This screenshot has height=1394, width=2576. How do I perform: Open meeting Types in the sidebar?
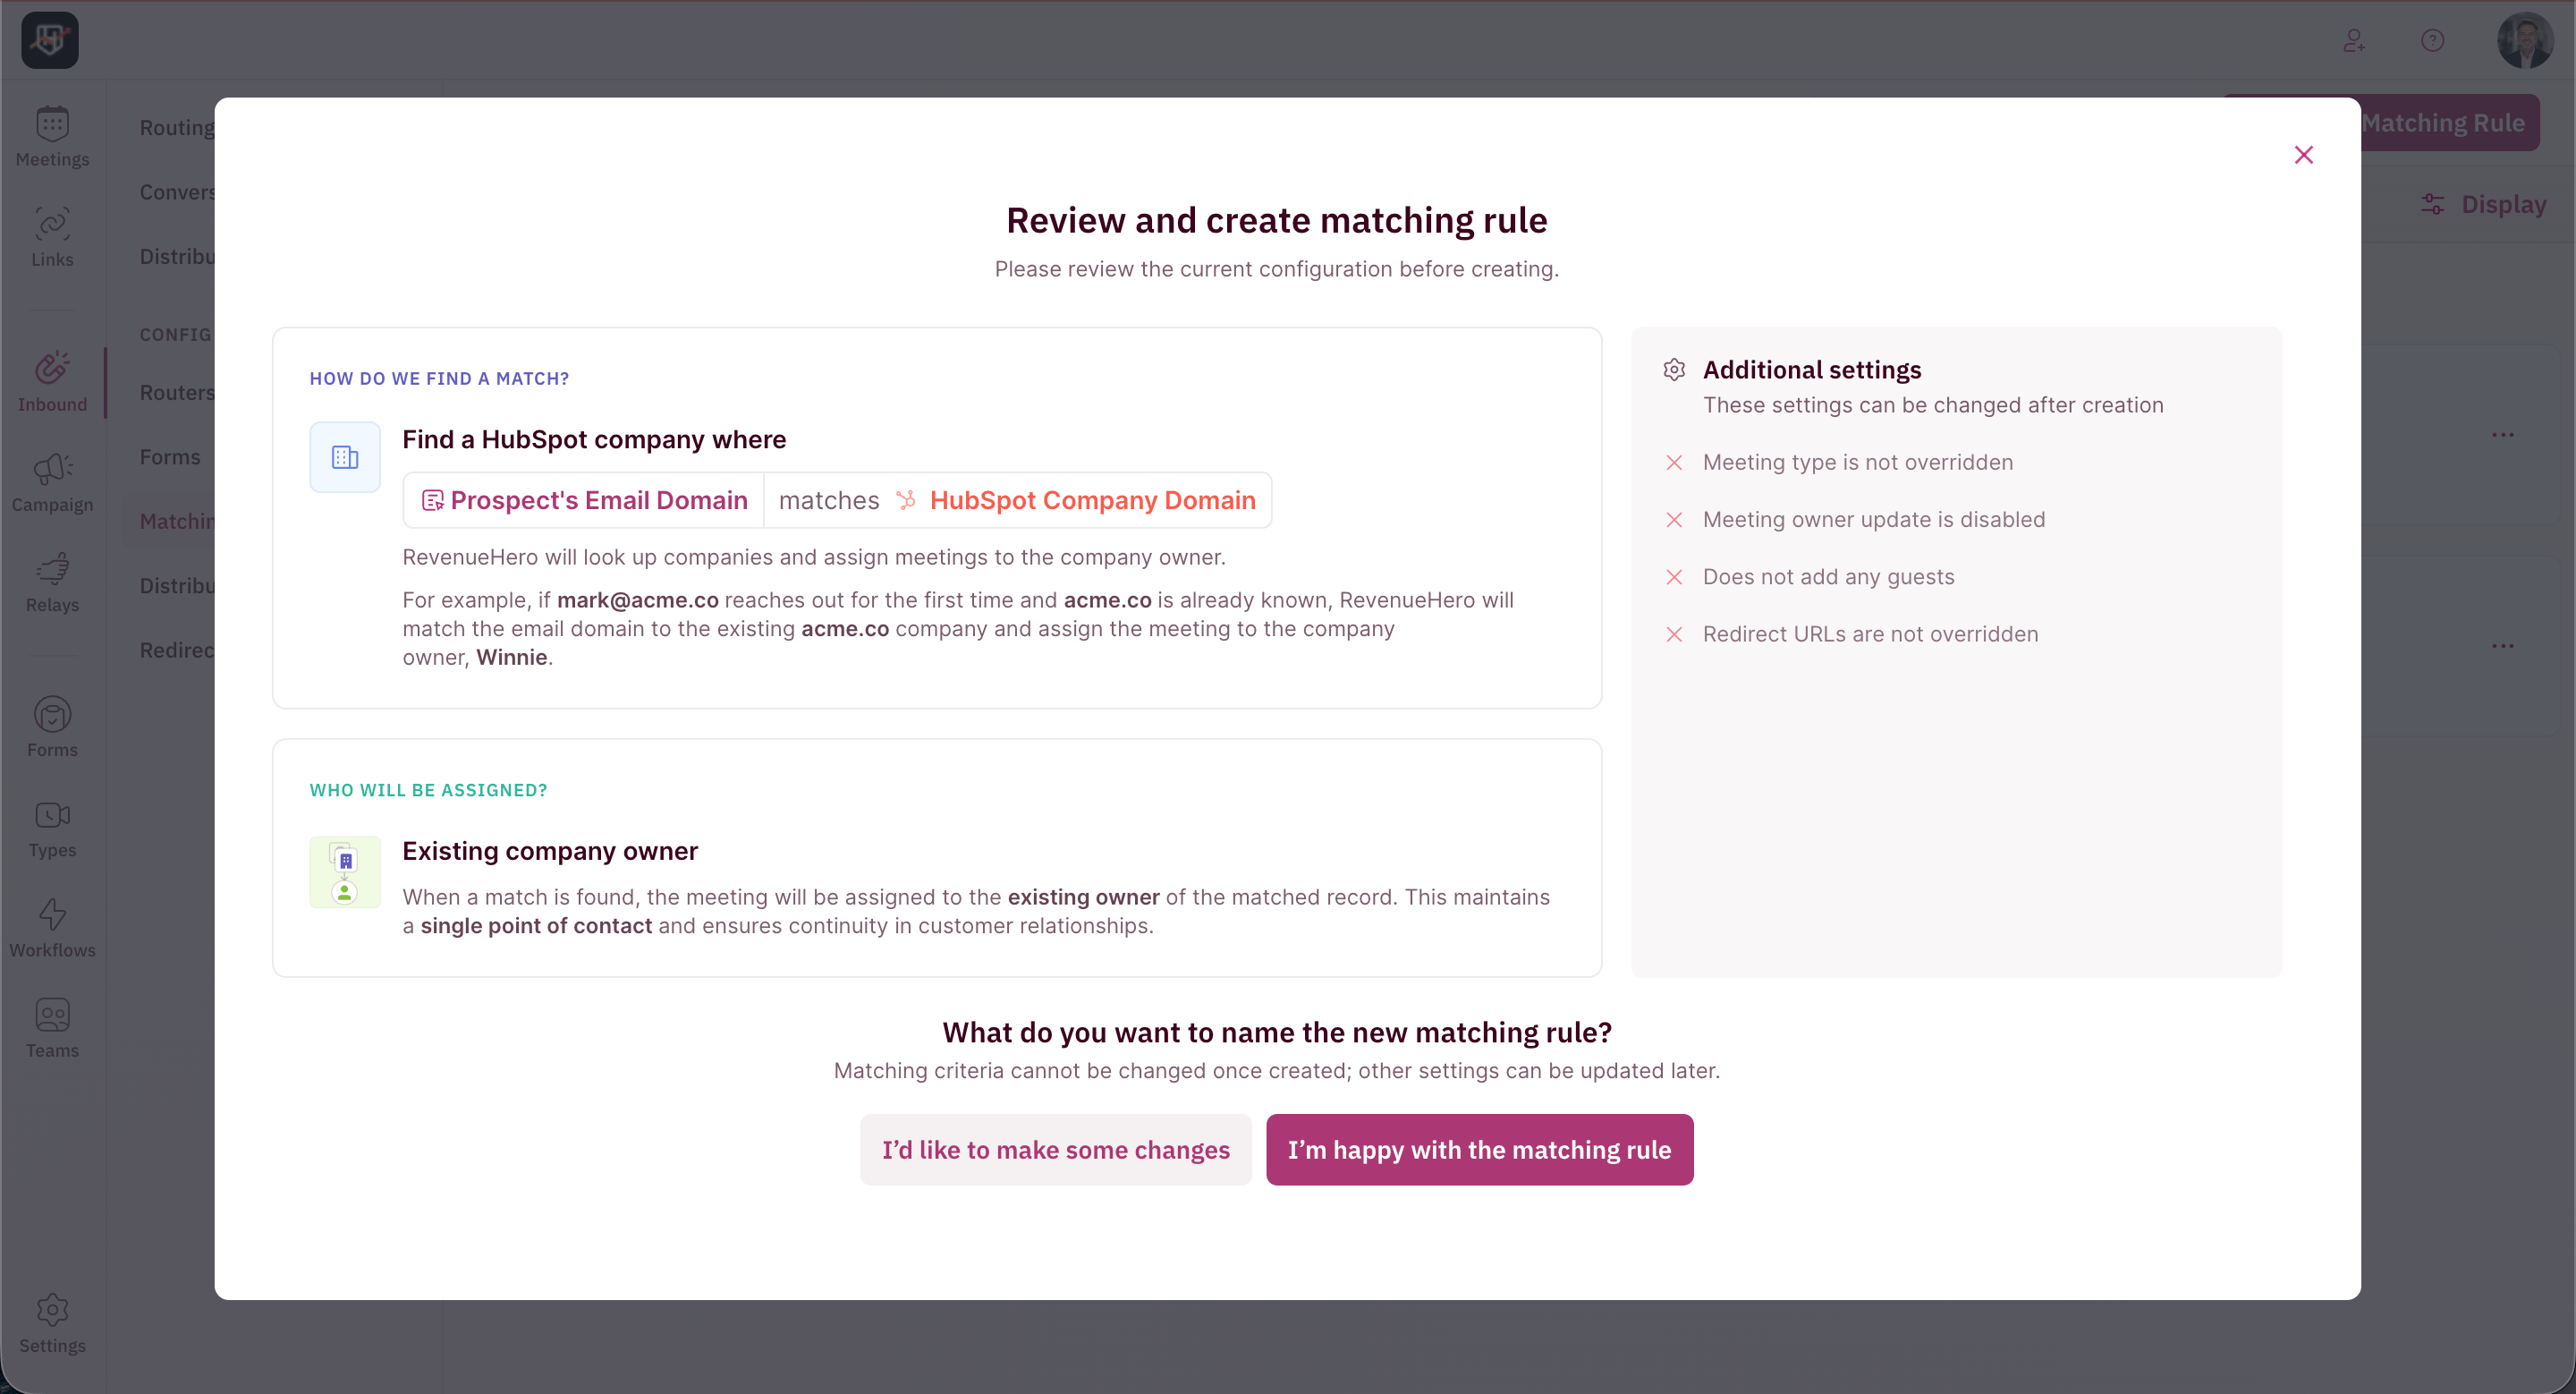click(52, 828)
